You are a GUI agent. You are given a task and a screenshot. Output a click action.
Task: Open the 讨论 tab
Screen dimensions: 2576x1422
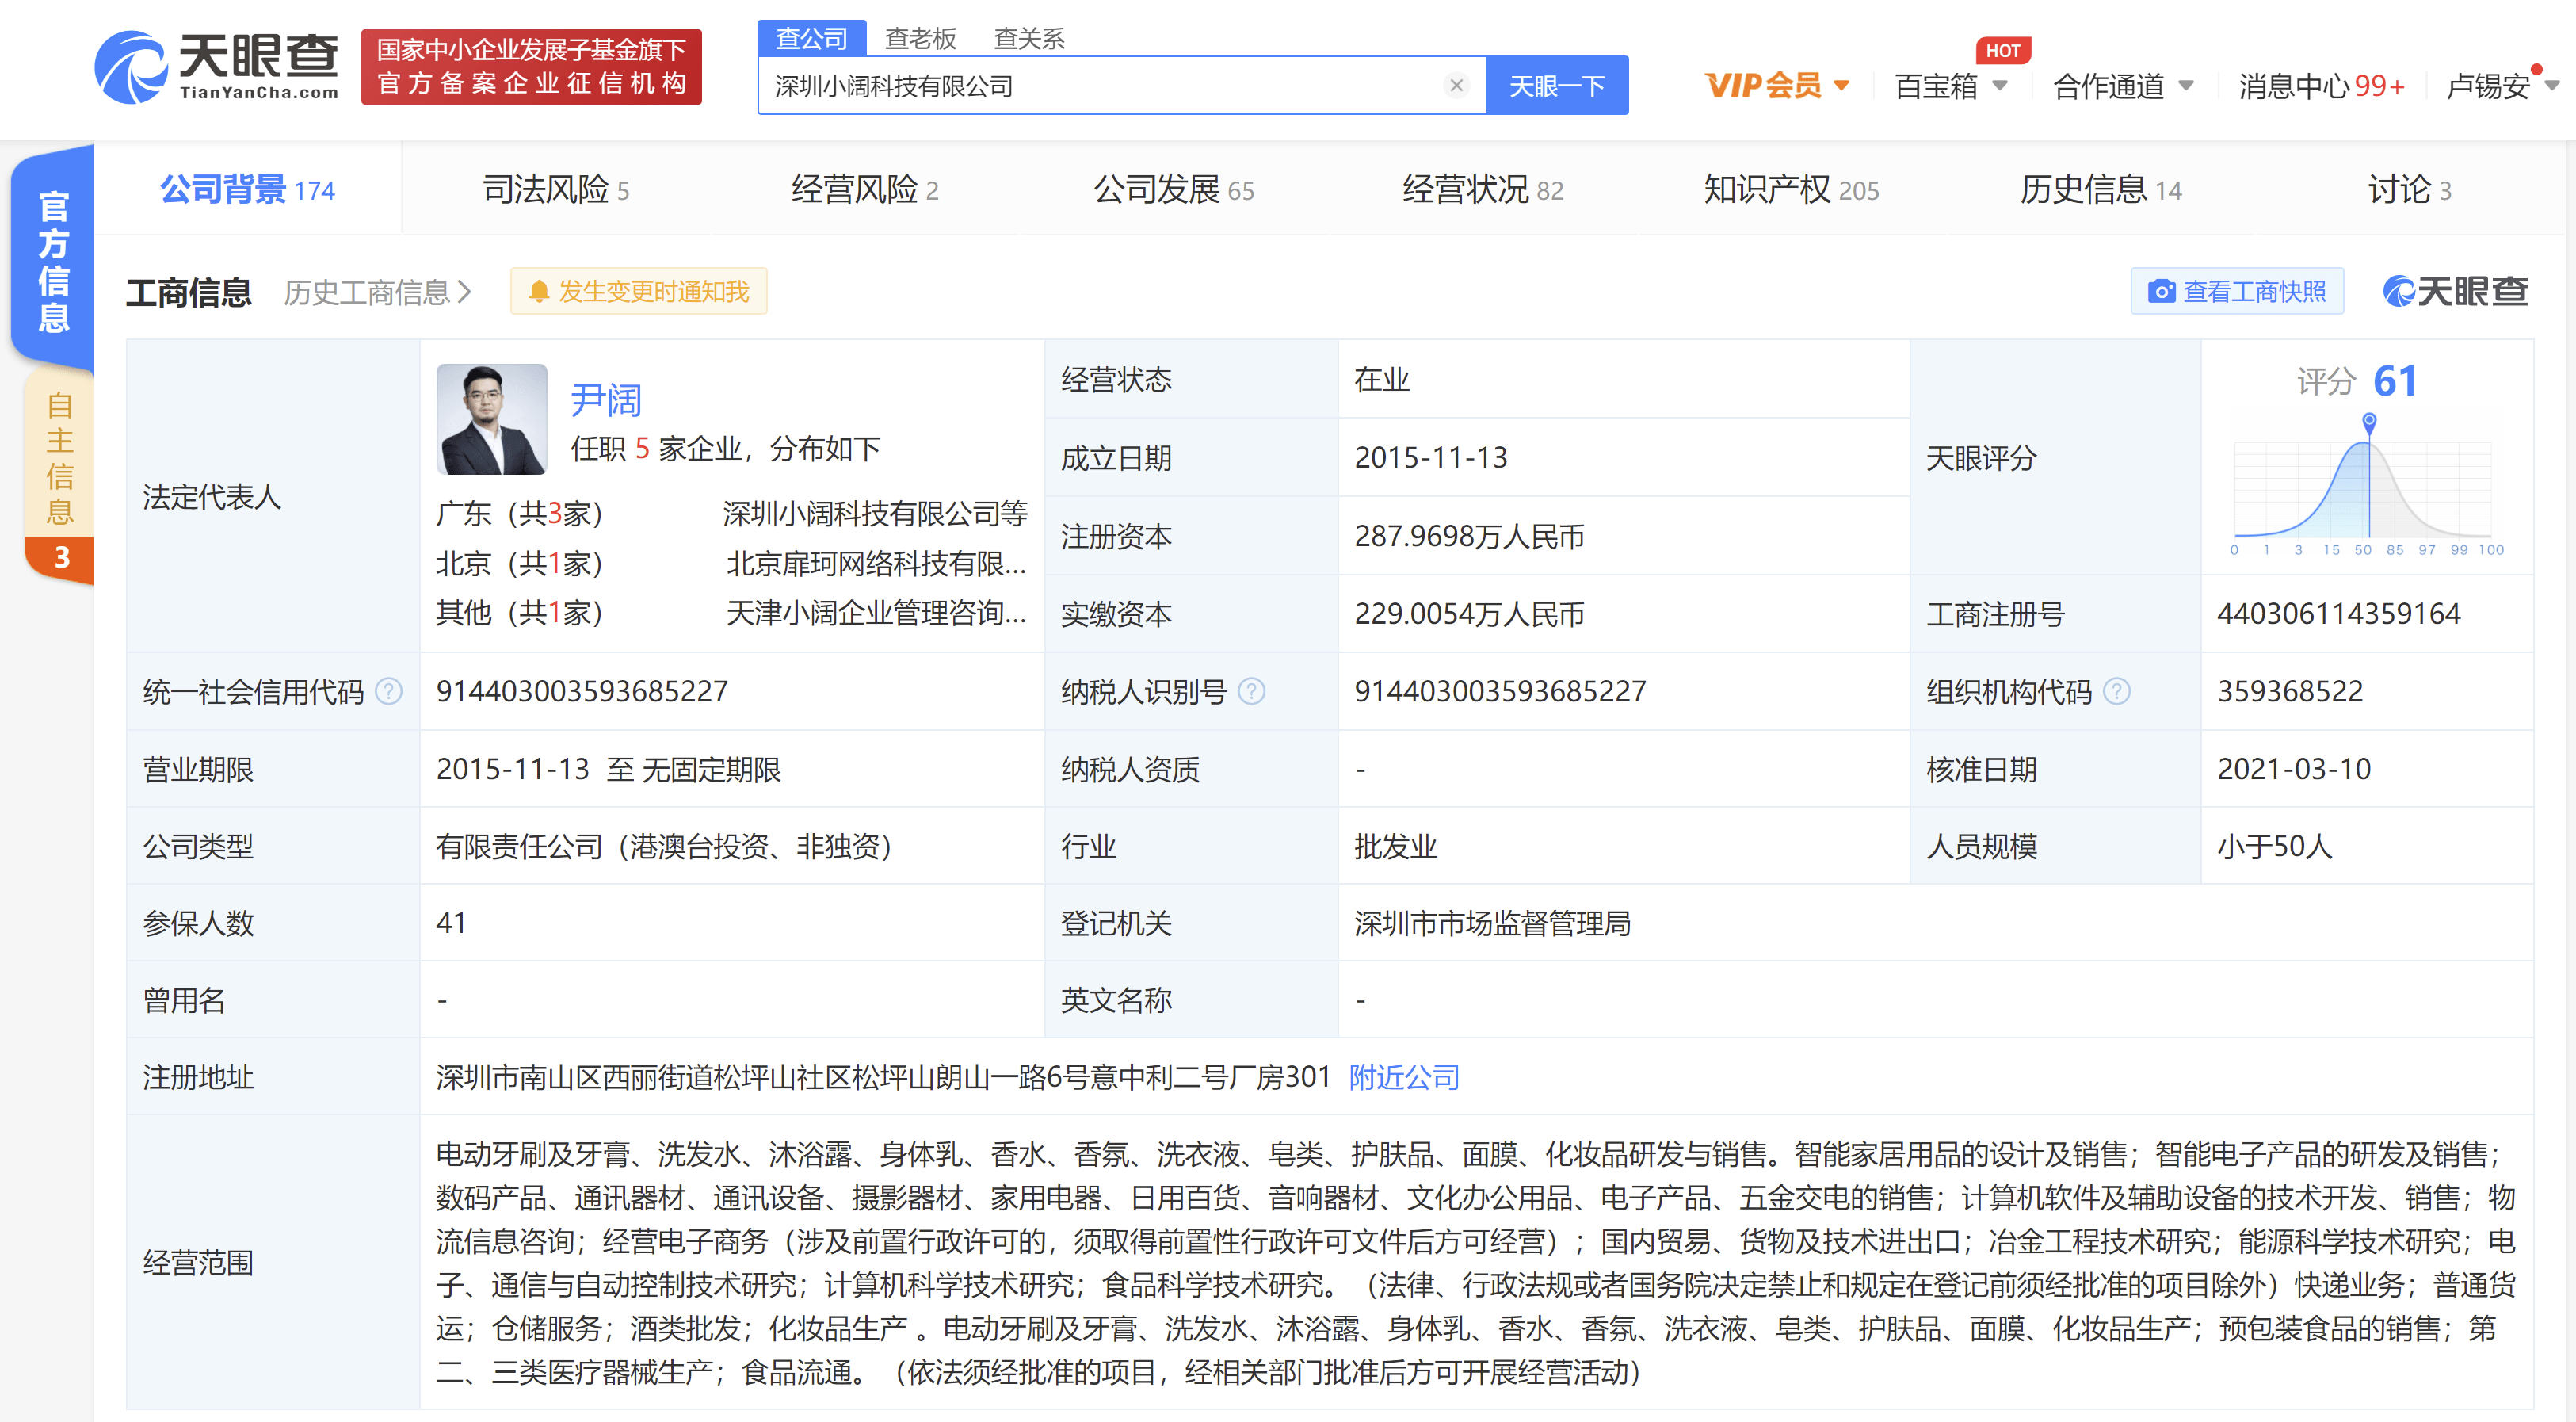click(x=2410, y=189)
